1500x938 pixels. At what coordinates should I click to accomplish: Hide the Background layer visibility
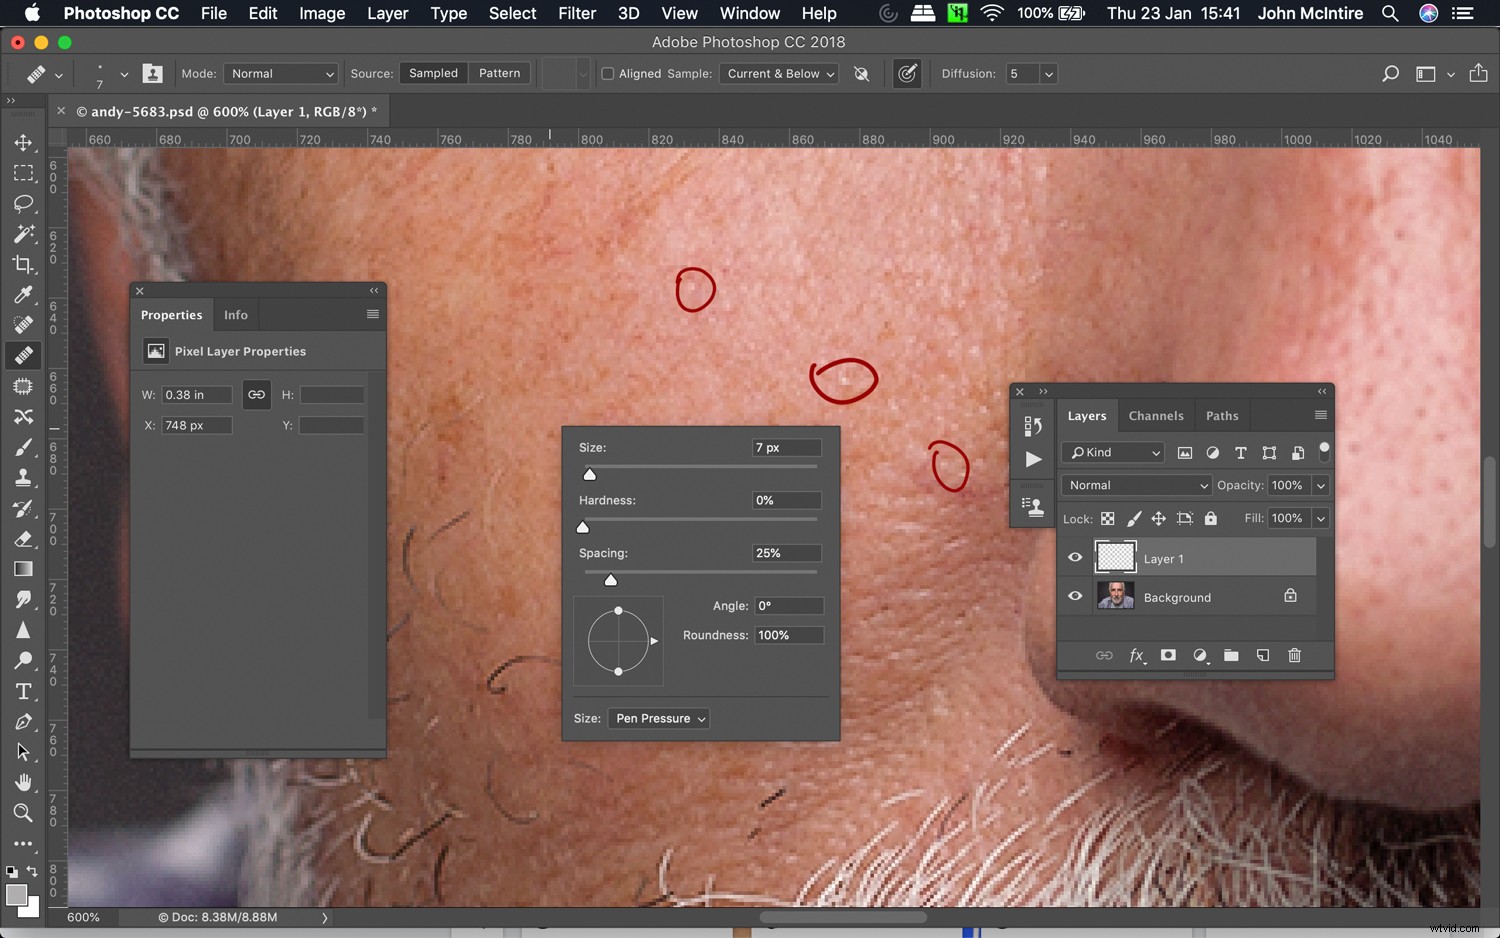tap(1075, 596)
